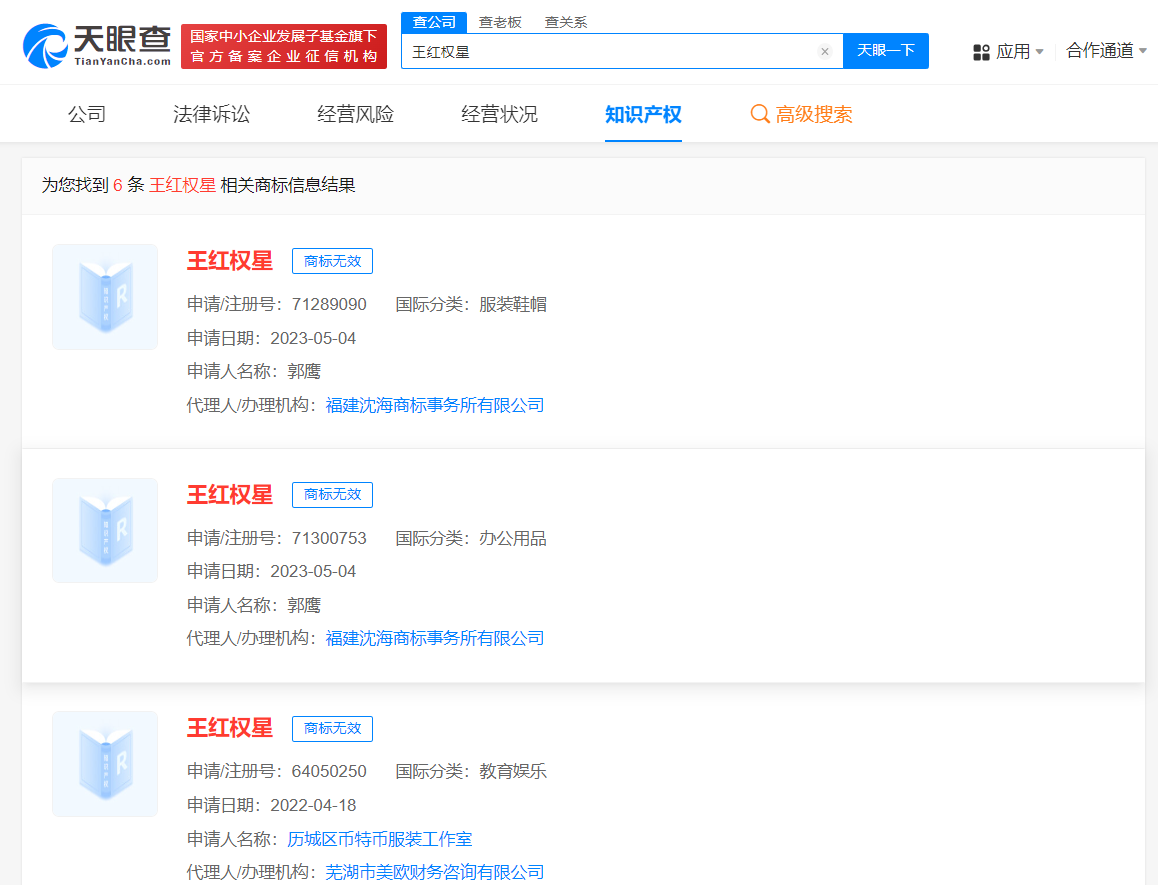The image size is (1158, 885).
Task: Click 商标无效 badge on first result
Action: tap(332, 260)
